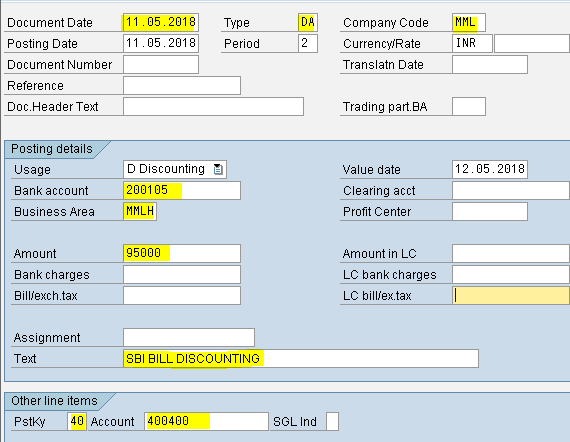Focus the SGL Ind field

(332, 421)
